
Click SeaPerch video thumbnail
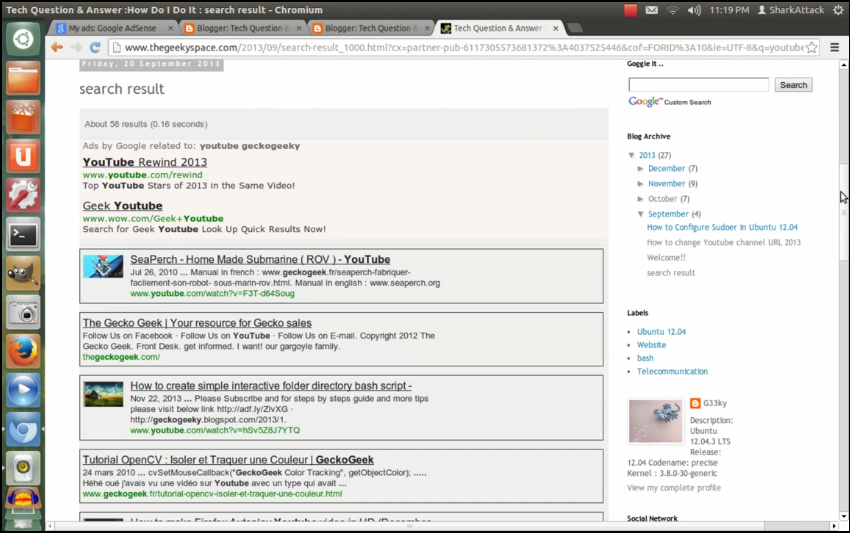(103, 267)
